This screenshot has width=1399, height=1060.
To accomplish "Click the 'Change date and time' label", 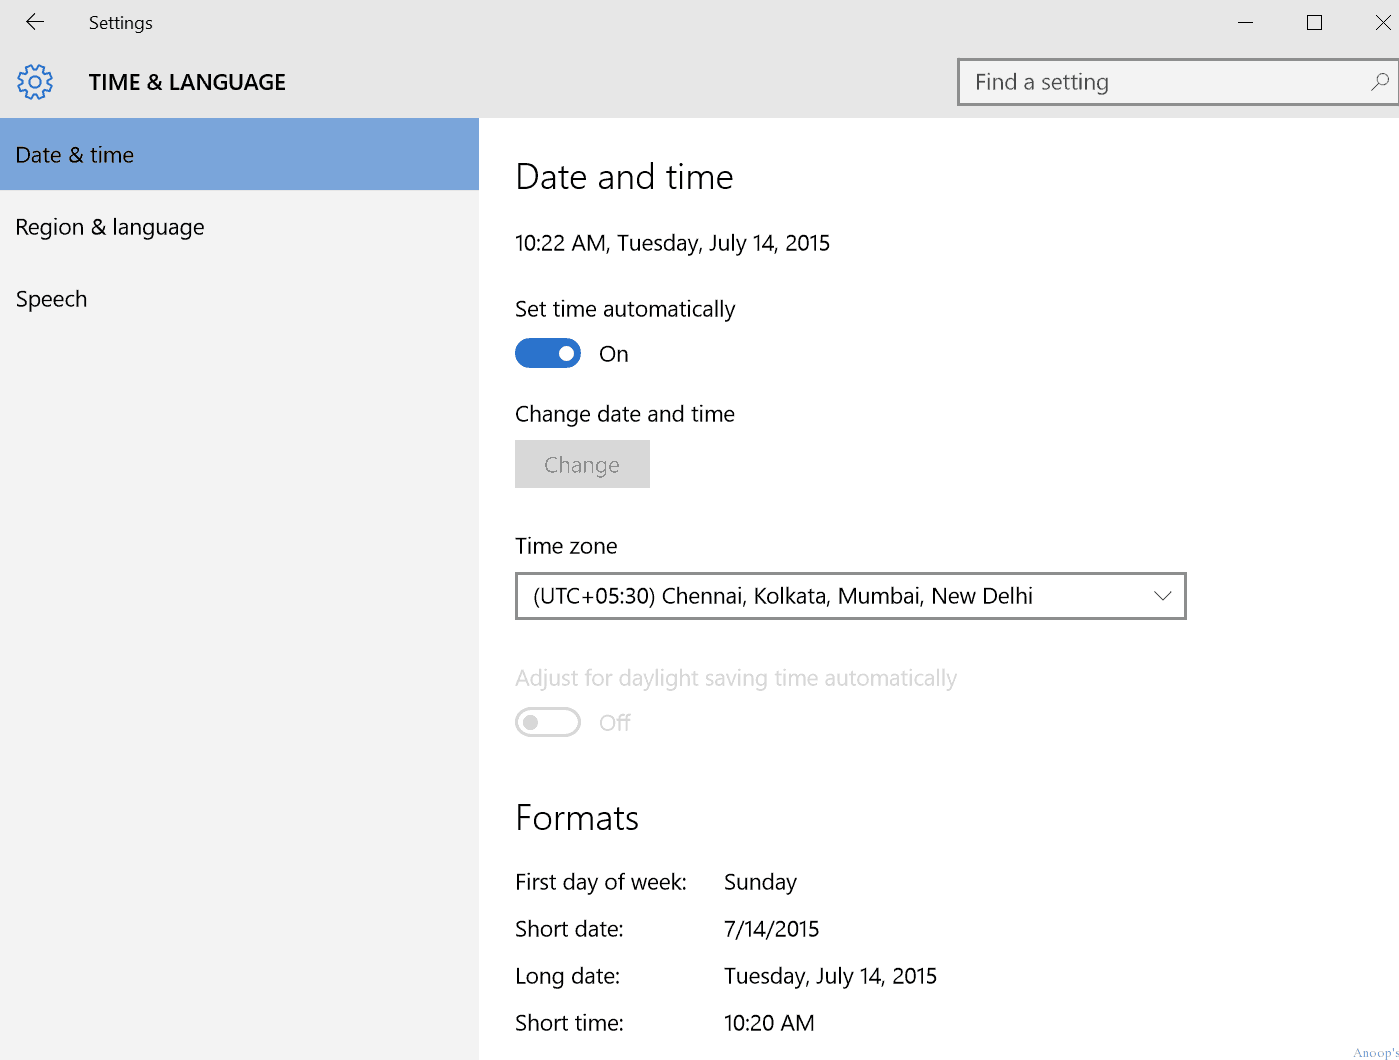I will (625, 414).
